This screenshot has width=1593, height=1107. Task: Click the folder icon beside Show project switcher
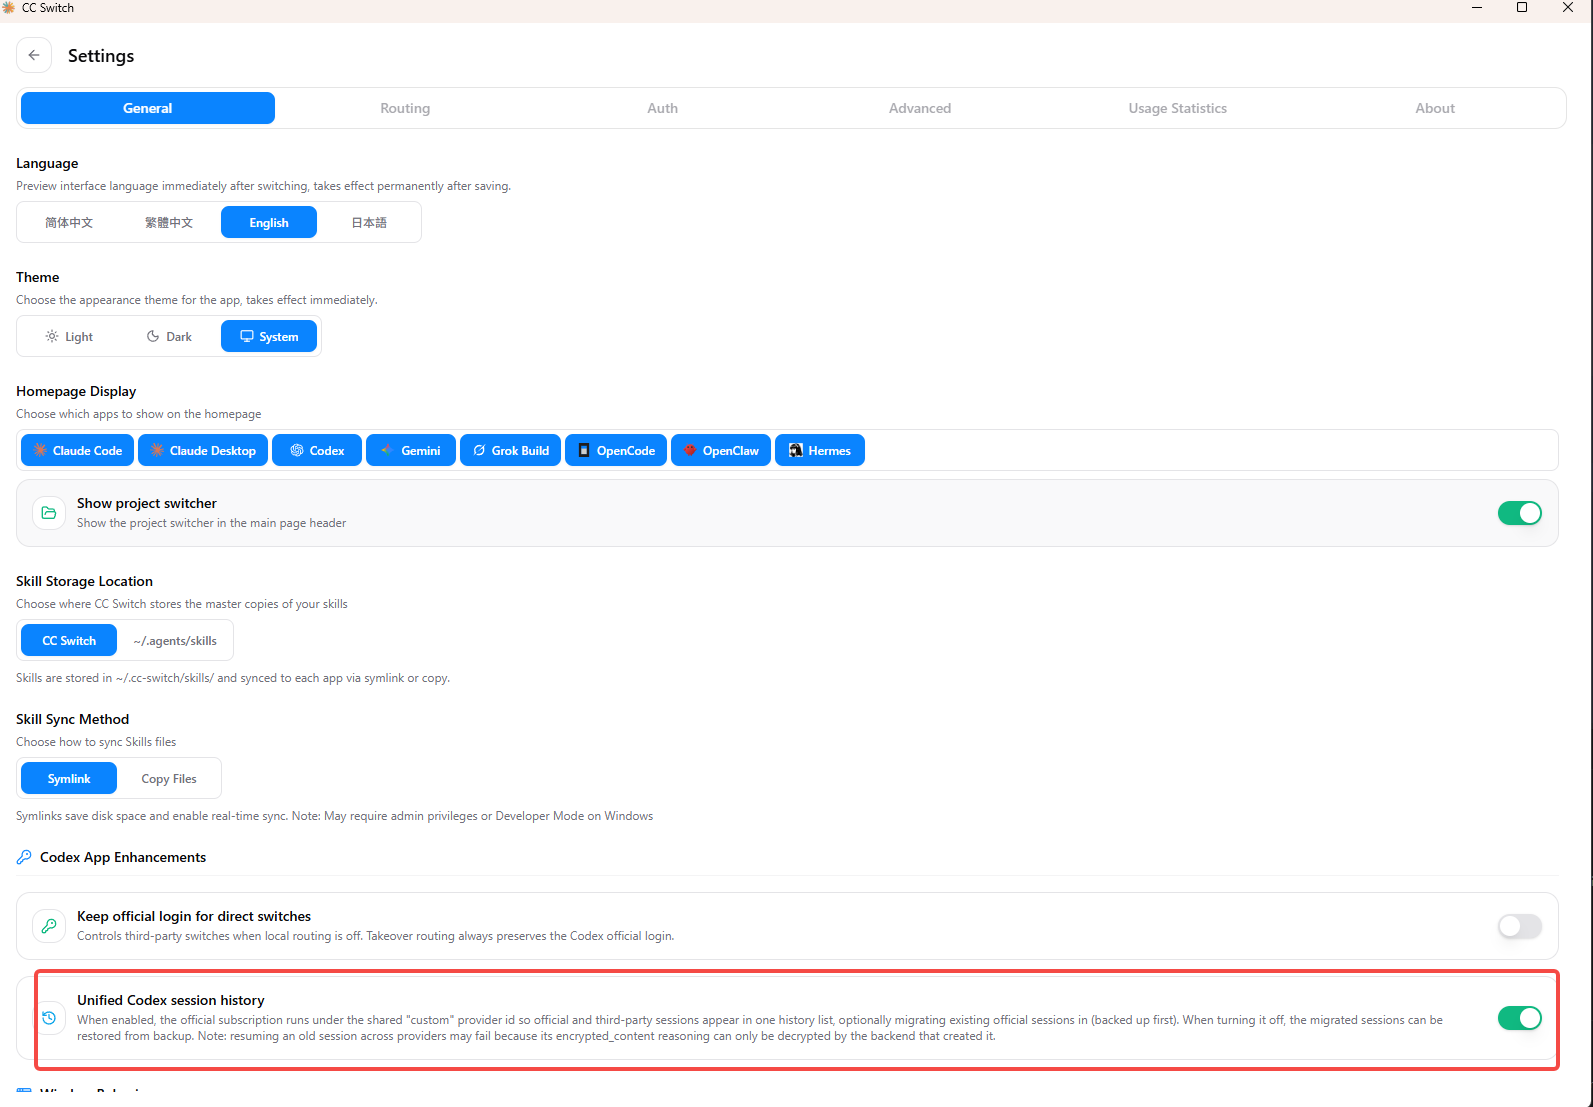click(49, 513)
